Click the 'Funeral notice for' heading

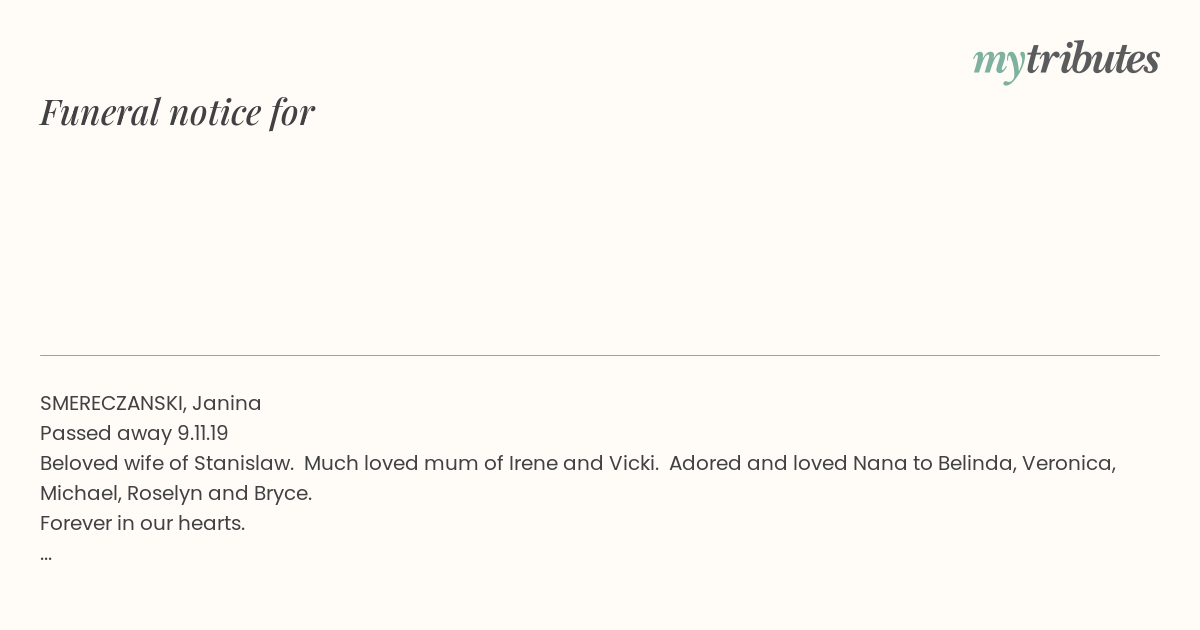pyautogui.click(x=177, y=112)
